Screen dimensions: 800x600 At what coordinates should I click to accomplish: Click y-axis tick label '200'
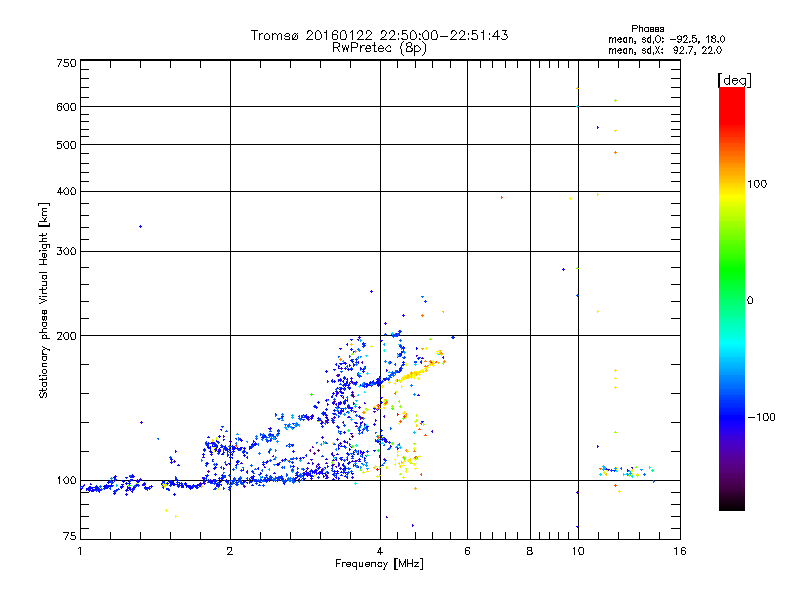click(x=67, y=336)
